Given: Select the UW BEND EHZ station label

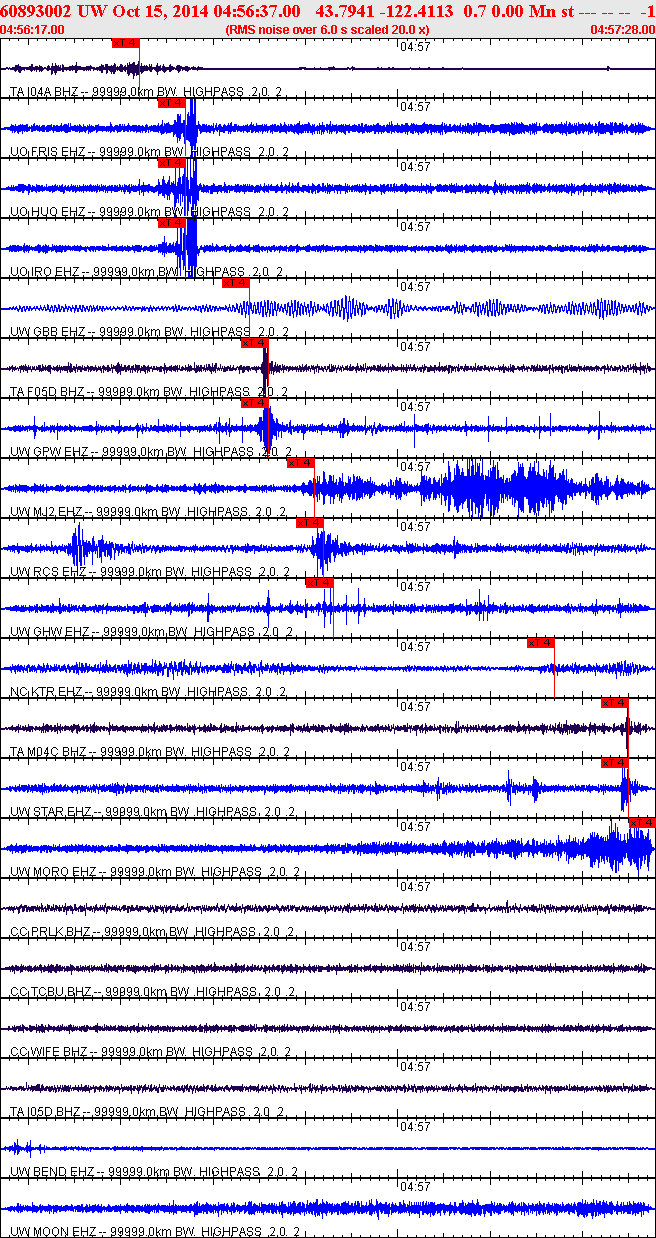Looking at the screenshot, I should pos(152,1172).
